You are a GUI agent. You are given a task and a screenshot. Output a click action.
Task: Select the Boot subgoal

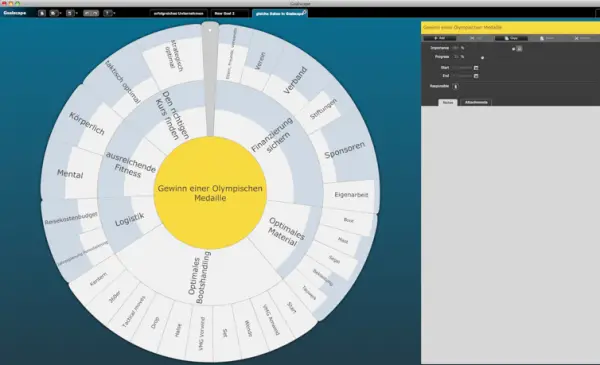pyautogui.click(x=349, y=220)
